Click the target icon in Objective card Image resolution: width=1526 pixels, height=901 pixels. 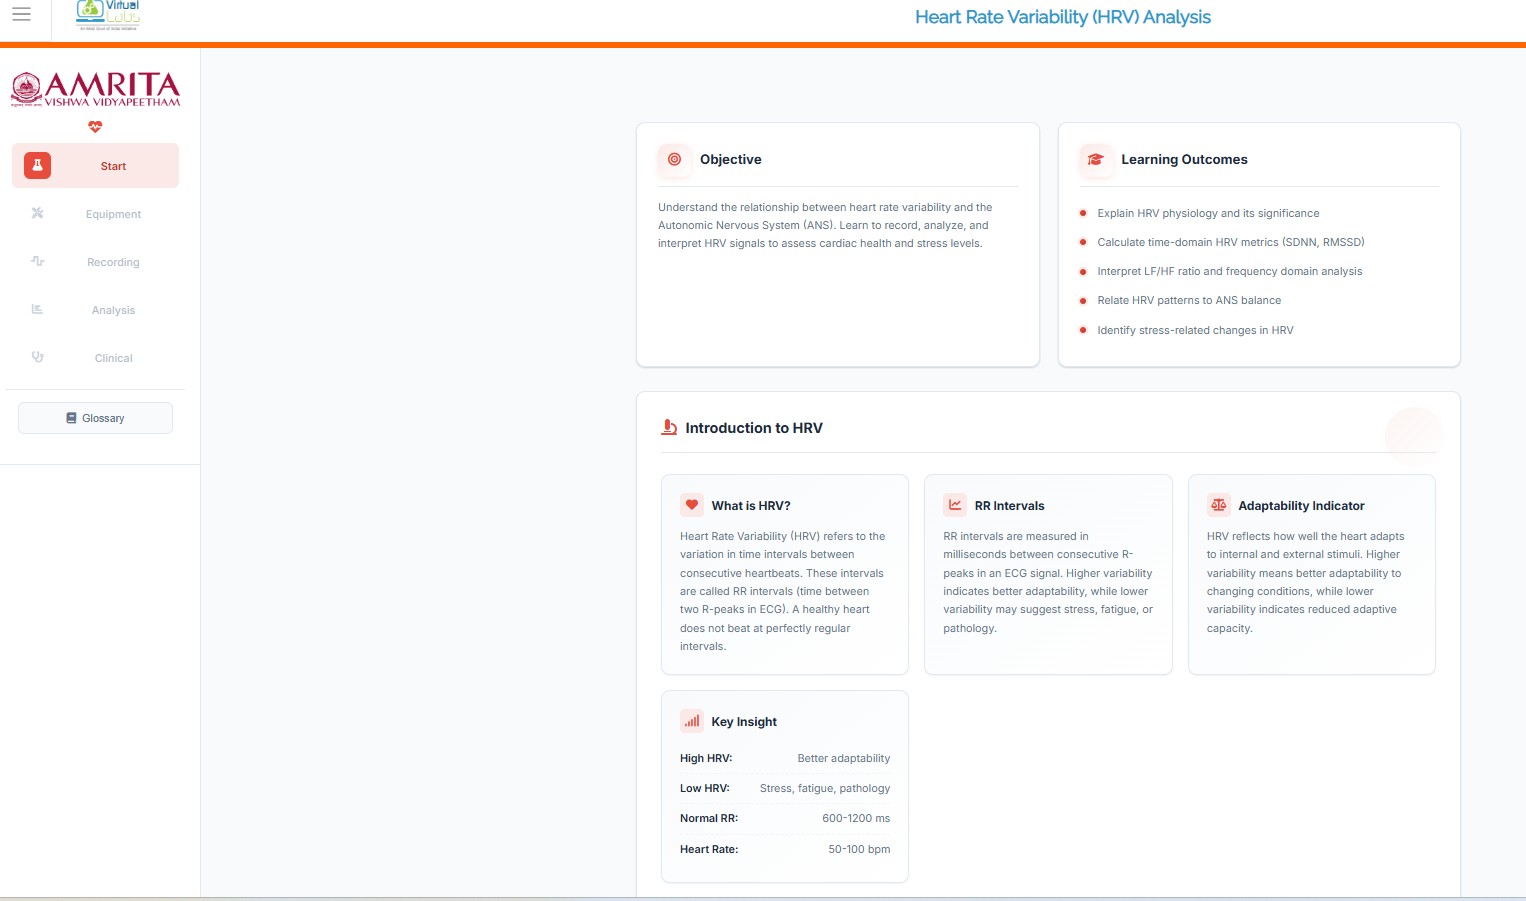click(674, 159)
